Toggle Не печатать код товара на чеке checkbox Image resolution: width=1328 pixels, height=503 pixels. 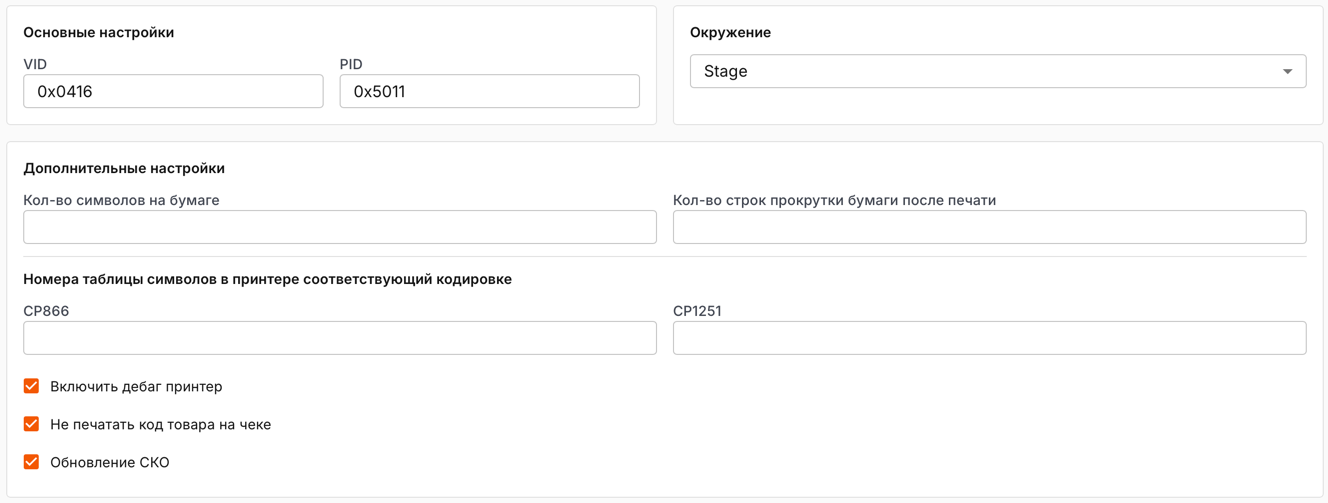[x=32, y=424]
